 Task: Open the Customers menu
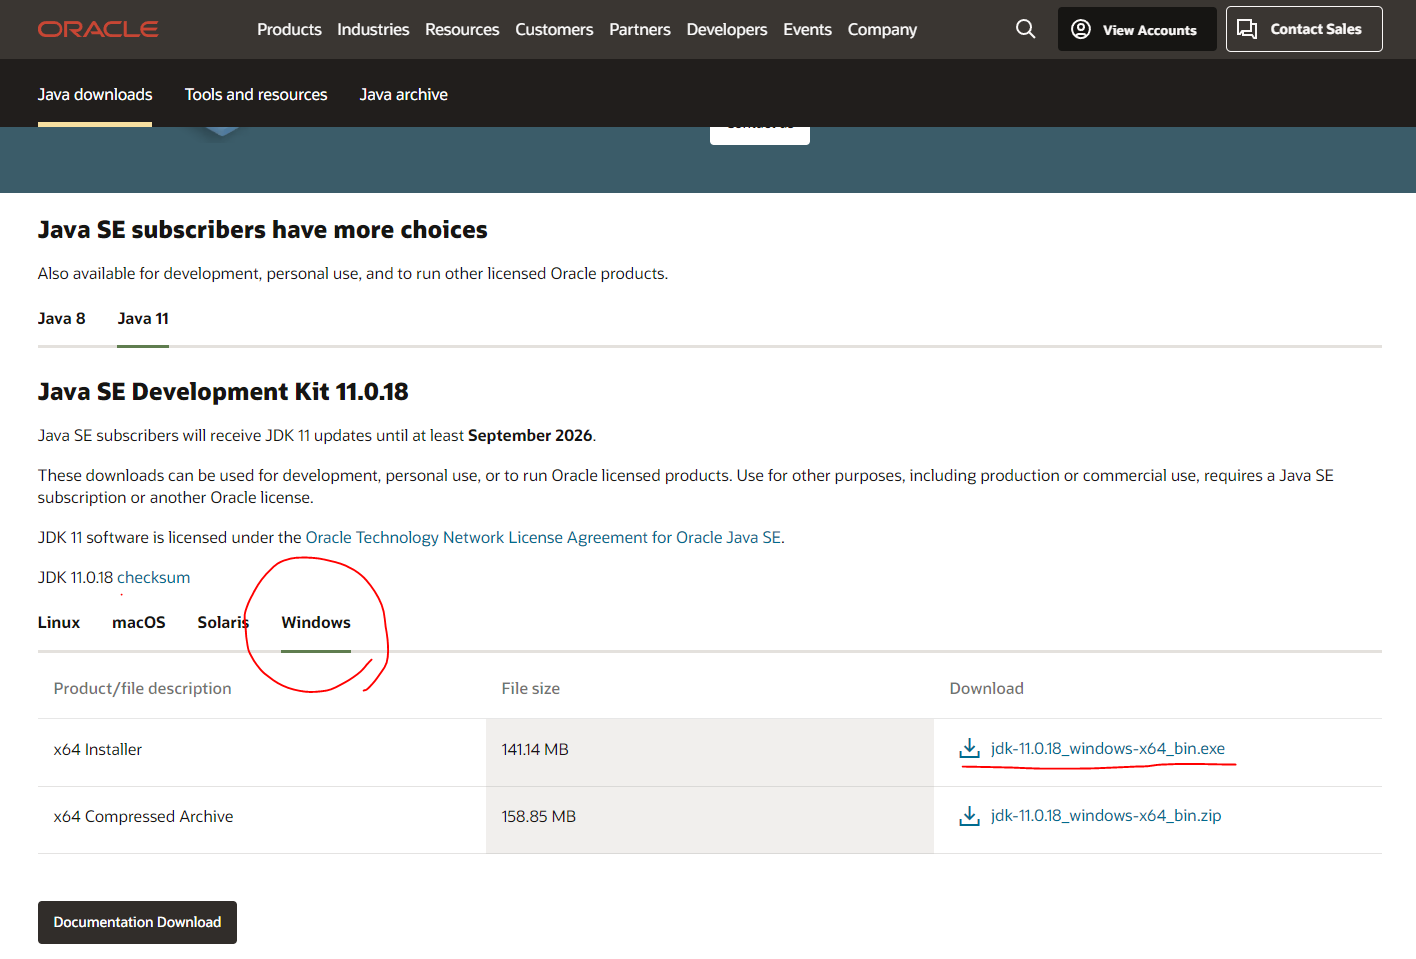[x=554, y=29]
